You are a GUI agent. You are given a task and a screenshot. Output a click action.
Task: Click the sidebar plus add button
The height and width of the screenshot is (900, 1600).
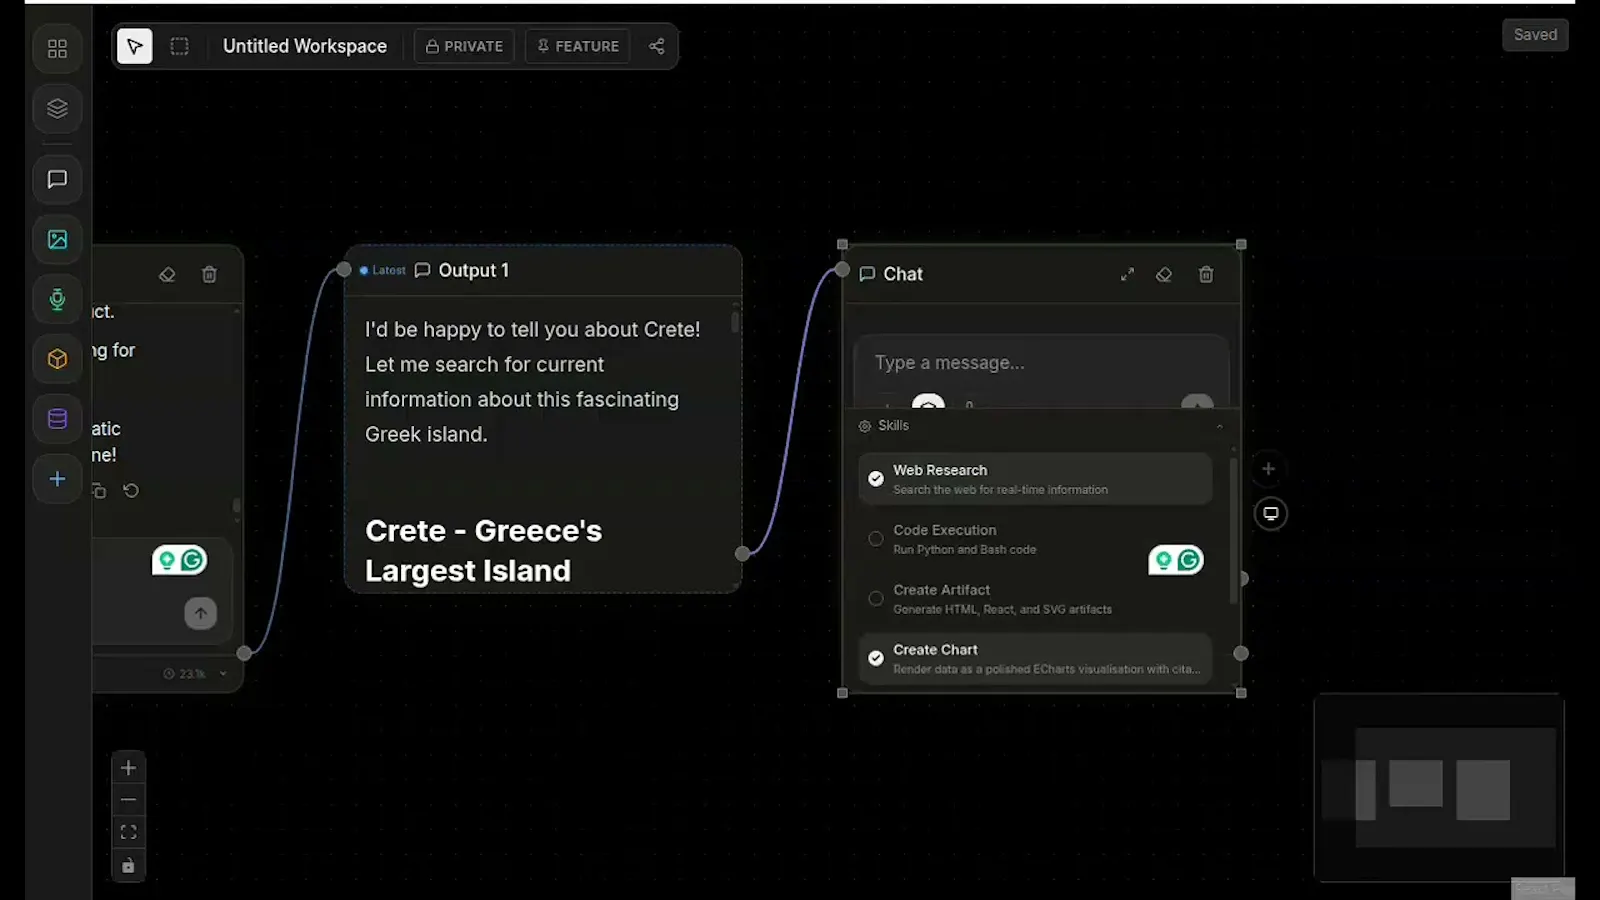click(x=57, y=479)
